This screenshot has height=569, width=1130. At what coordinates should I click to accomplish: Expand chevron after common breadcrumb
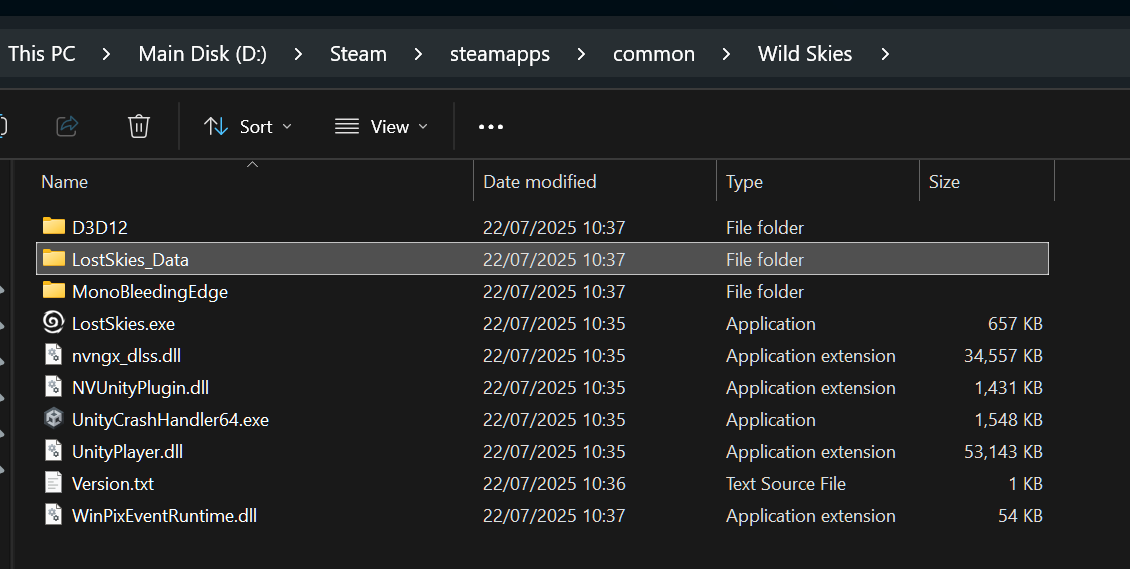tap(726, 54)
